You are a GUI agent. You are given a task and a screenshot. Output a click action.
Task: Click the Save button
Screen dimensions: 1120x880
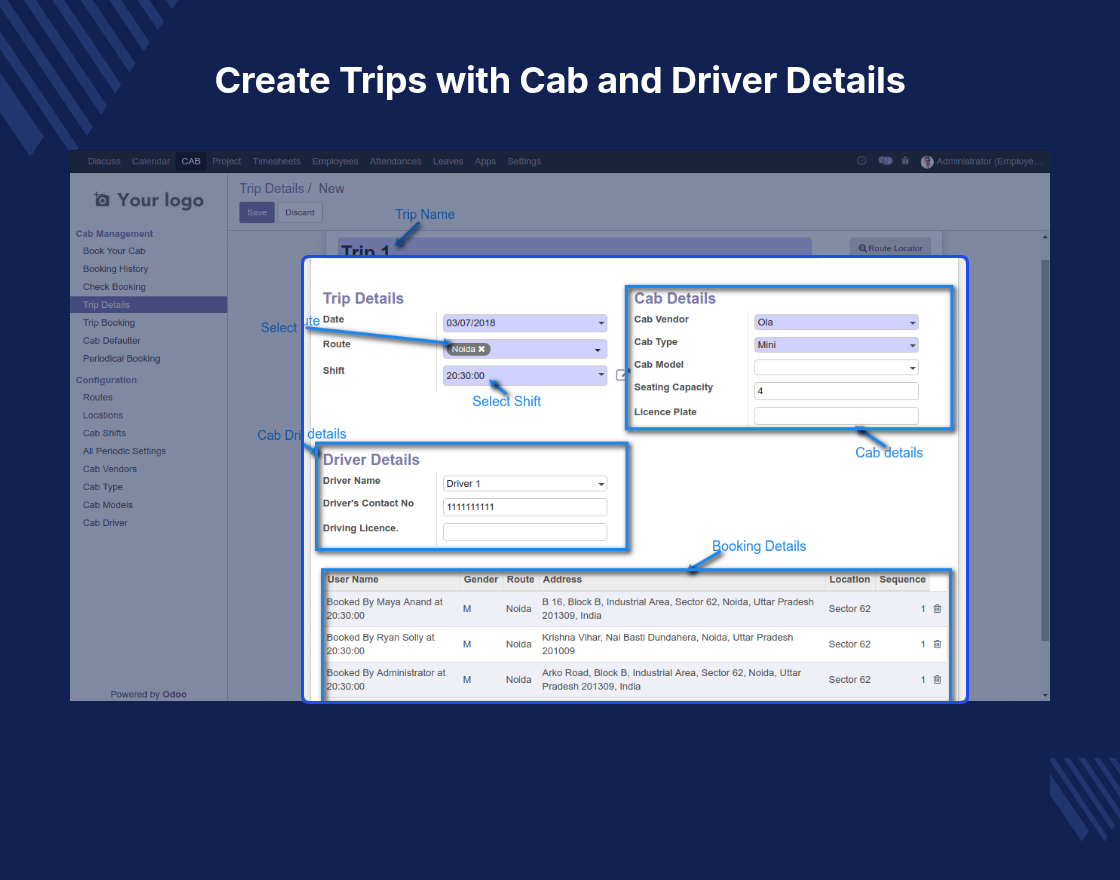click(x=257, y=212)
